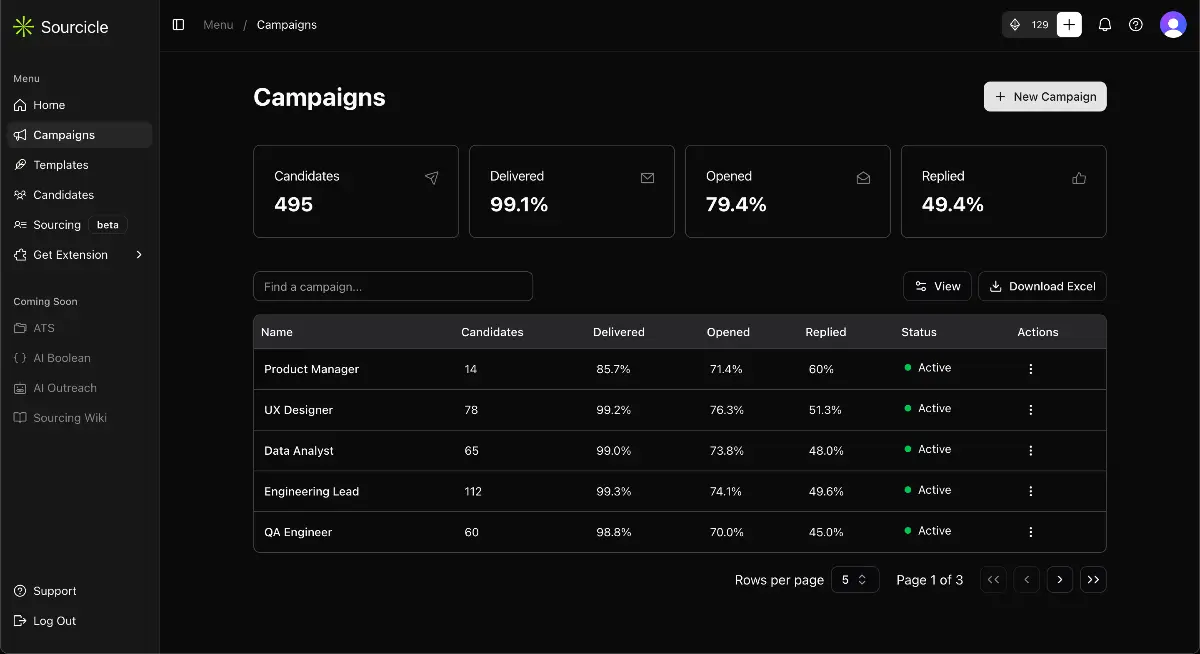Image resolution: width=1200 pixels, height=654 pixels.
Task: Select Sourcing beta menu item
Action: tap(57, 225)
